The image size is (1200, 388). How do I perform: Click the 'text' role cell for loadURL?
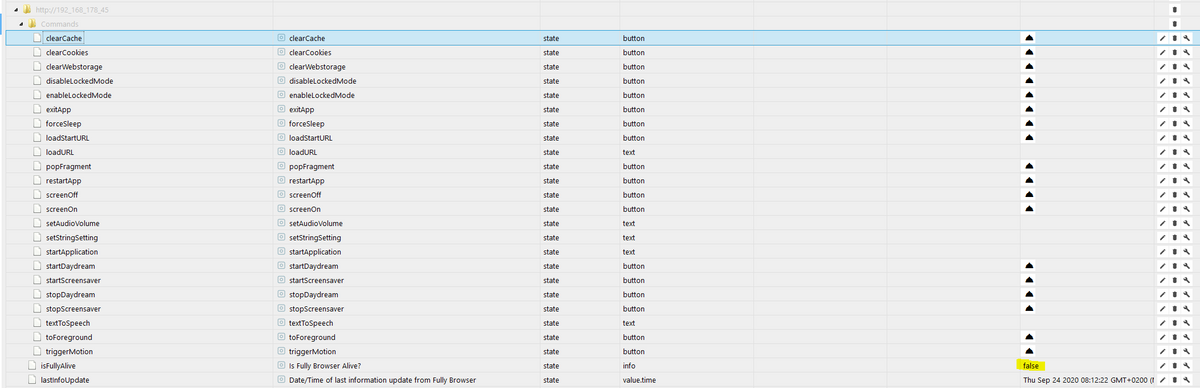629,152
